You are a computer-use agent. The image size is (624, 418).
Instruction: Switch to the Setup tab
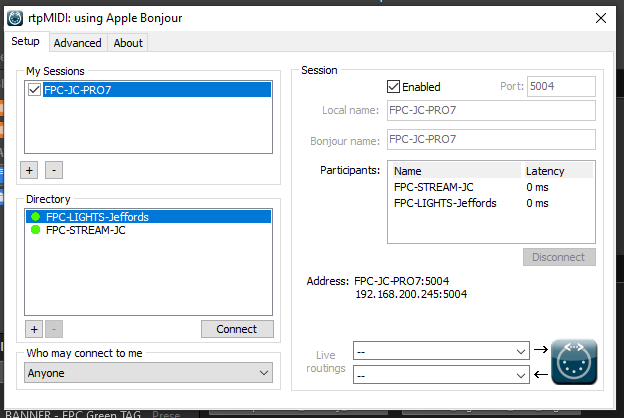25,41
